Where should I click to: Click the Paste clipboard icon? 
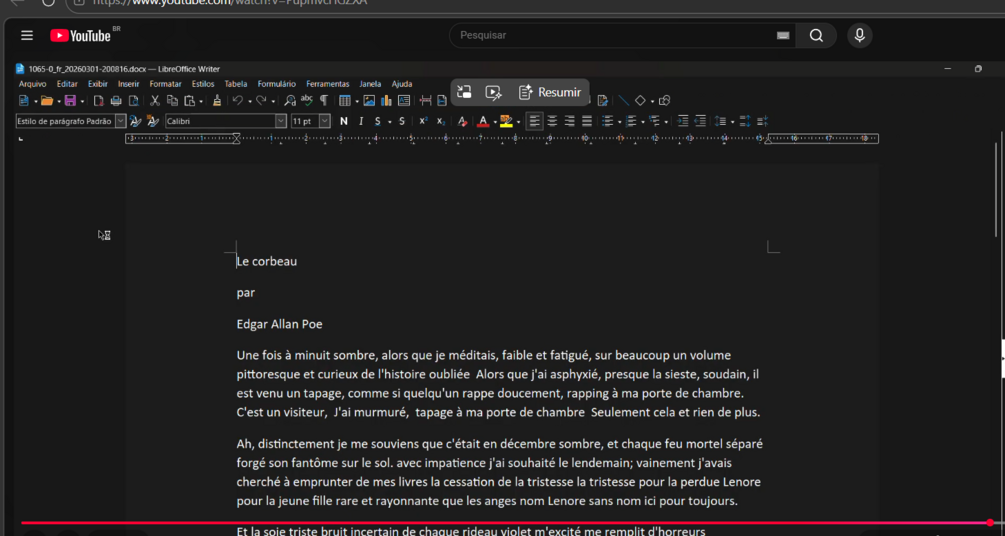click(x=190, y=101)
